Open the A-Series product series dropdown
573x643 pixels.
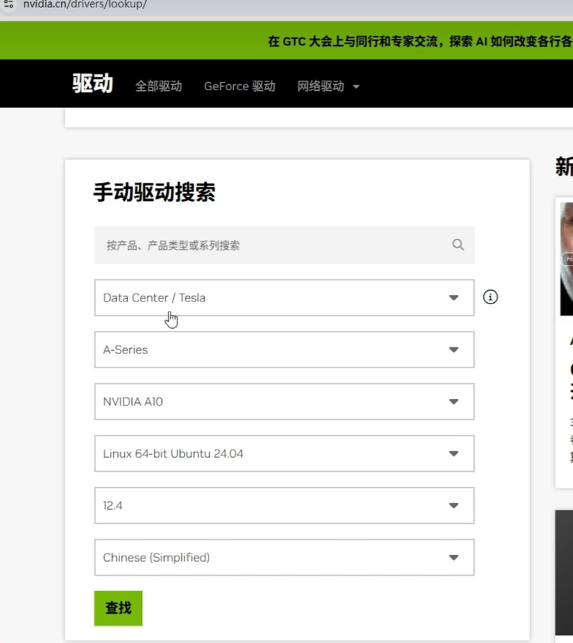(284, 350)
